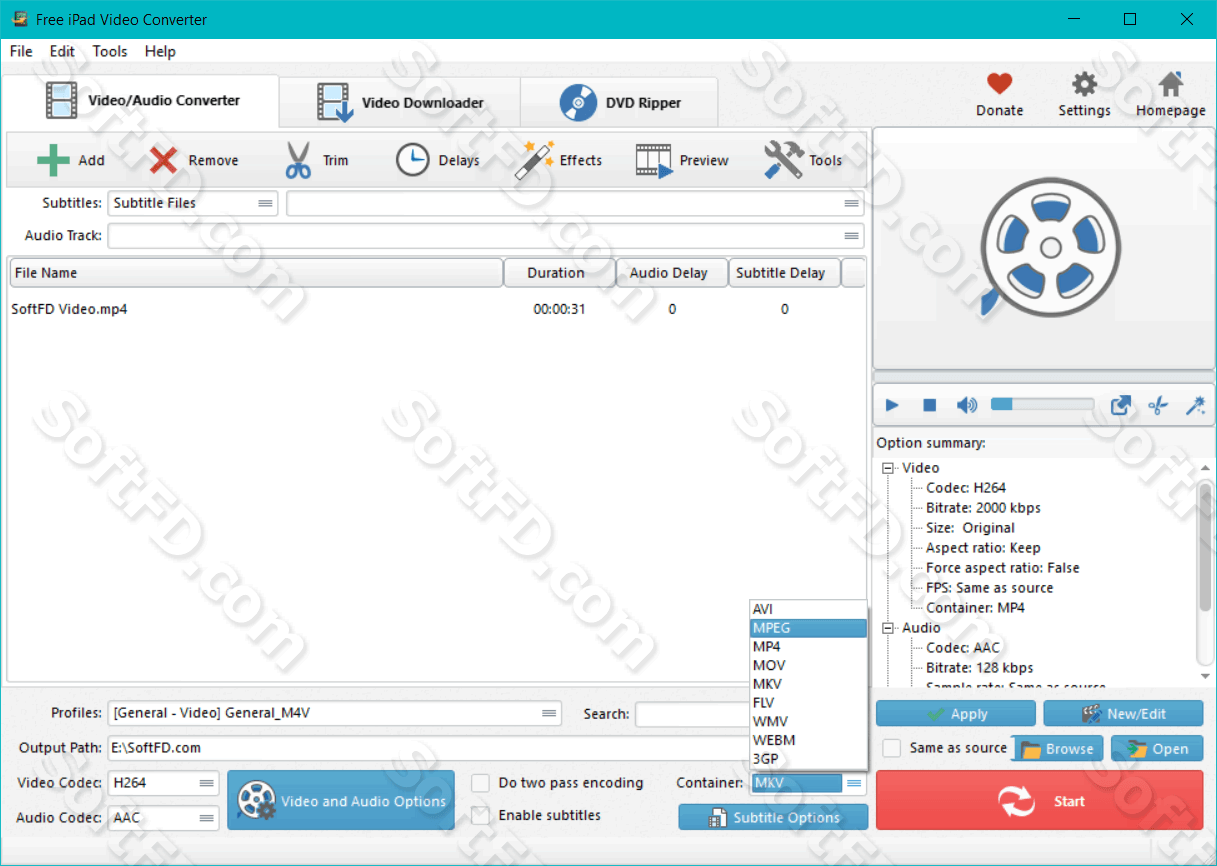The width and height of the screenshot is (1217, 866).
Task: Toggle the Enable subtitles checkbox
Action: point(480,815)
